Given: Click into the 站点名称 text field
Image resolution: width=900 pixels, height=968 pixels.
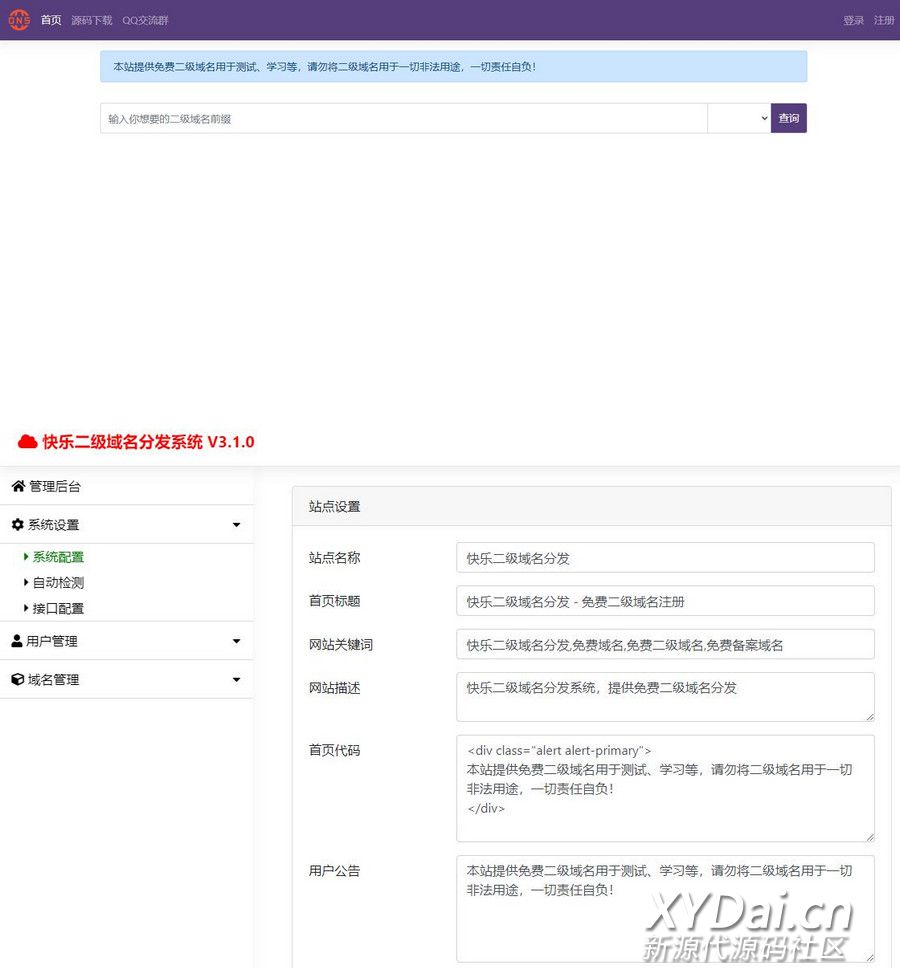Looking at the screenshot, I should click(665, 558).
